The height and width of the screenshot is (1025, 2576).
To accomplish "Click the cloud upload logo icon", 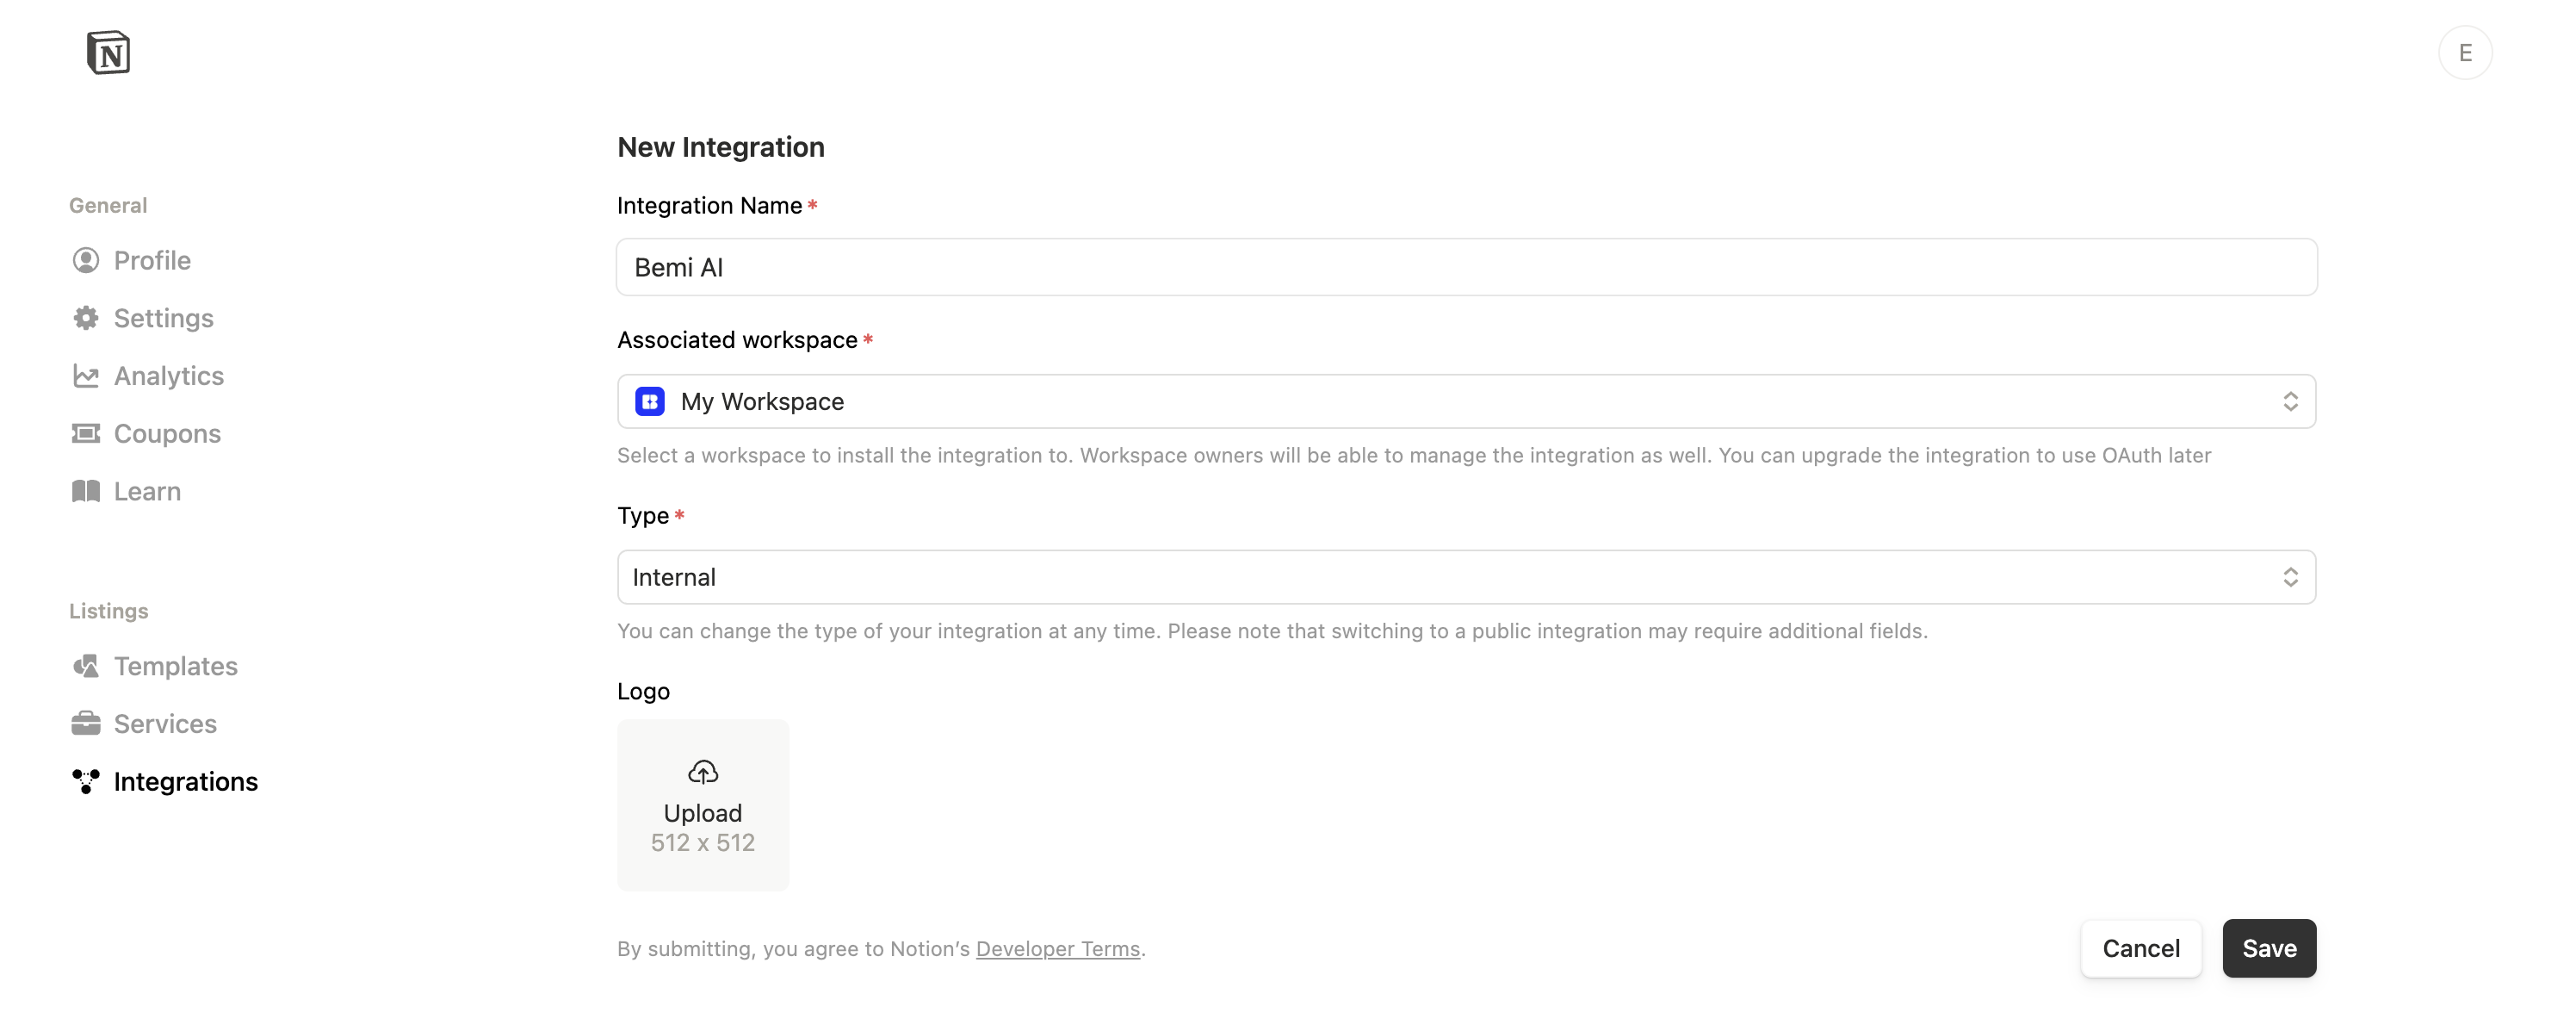I will pos(703,772).
